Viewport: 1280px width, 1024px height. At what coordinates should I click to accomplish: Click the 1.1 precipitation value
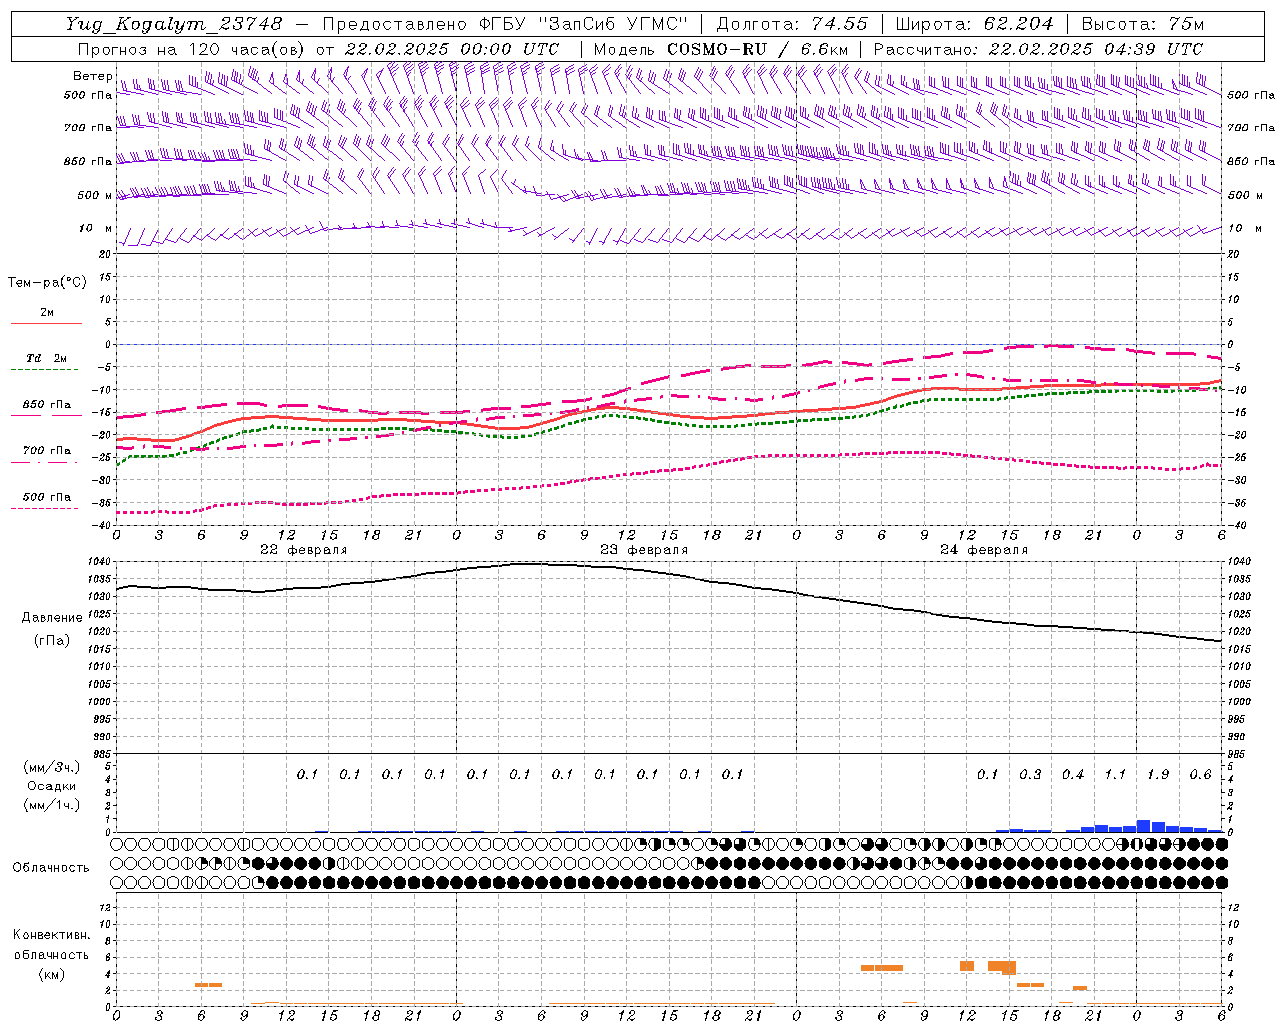click(x=1115, y=774)
